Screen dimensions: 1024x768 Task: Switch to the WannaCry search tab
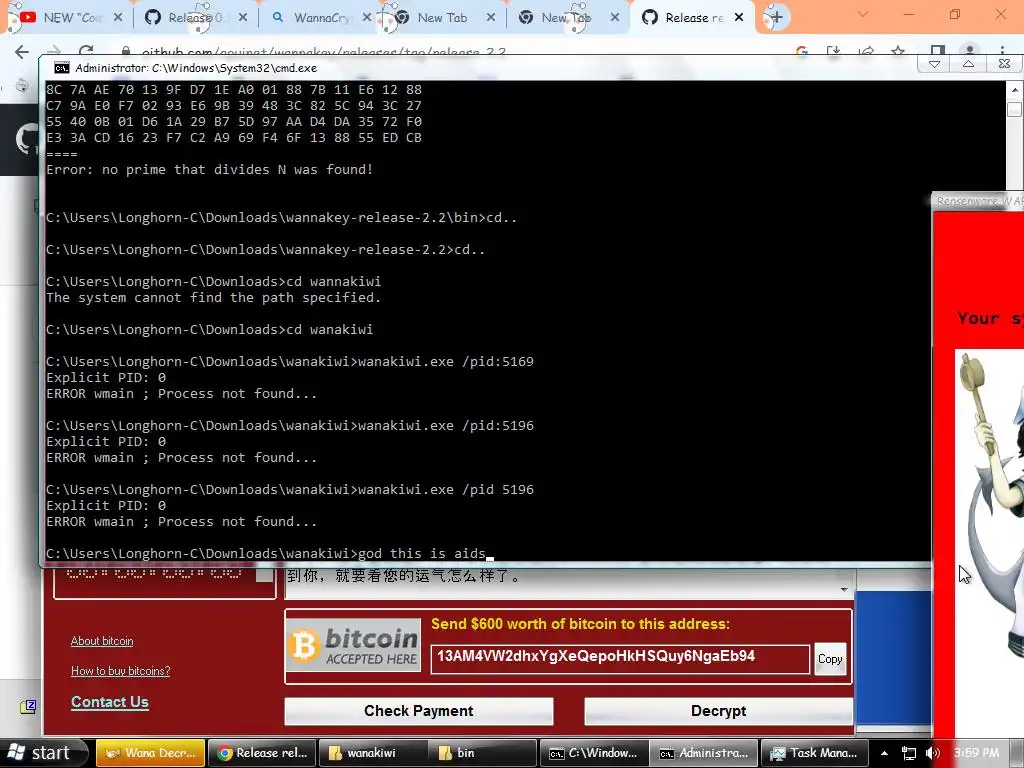pyautogui.click(x=320, y=18)
